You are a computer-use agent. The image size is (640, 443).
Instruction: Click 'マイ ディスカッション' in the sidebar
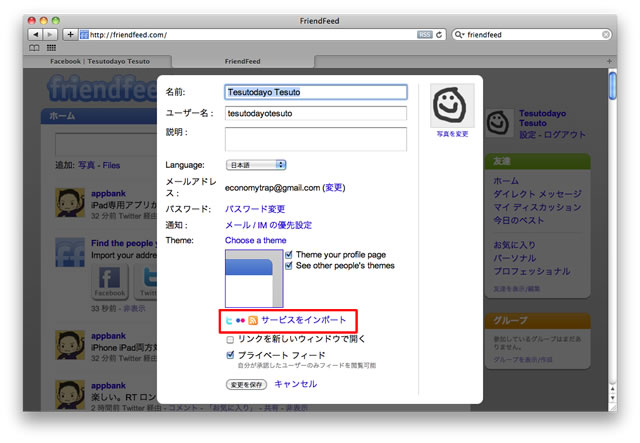tap(537, 207)
